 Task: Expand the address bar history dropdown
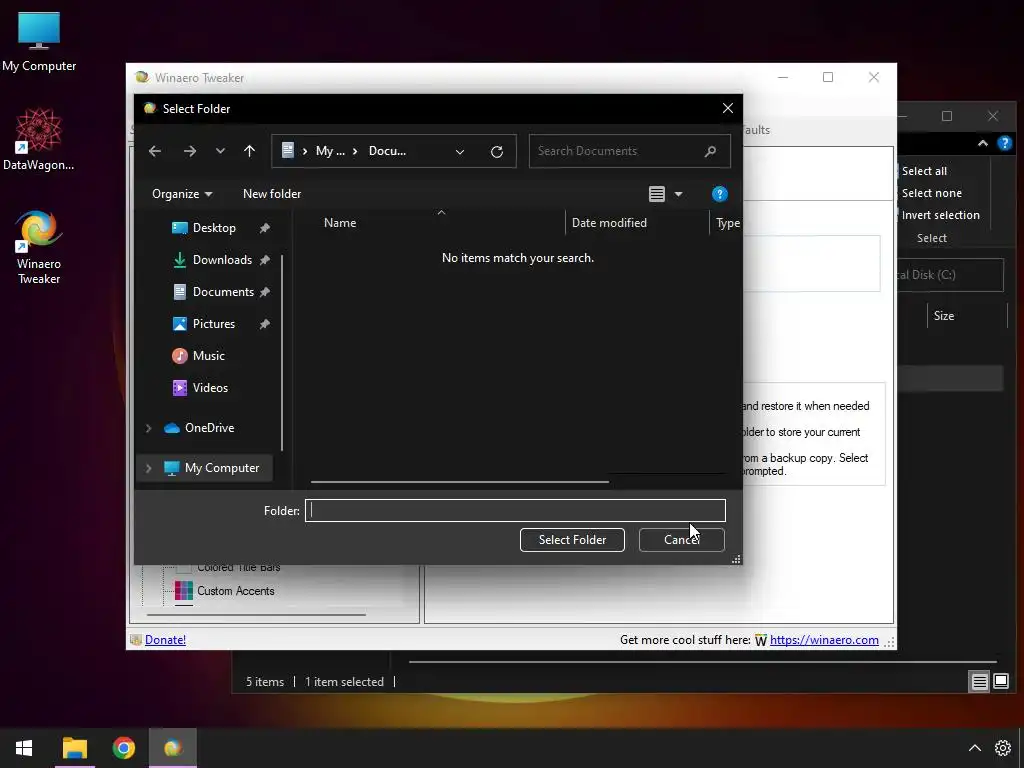pos(460,152)
